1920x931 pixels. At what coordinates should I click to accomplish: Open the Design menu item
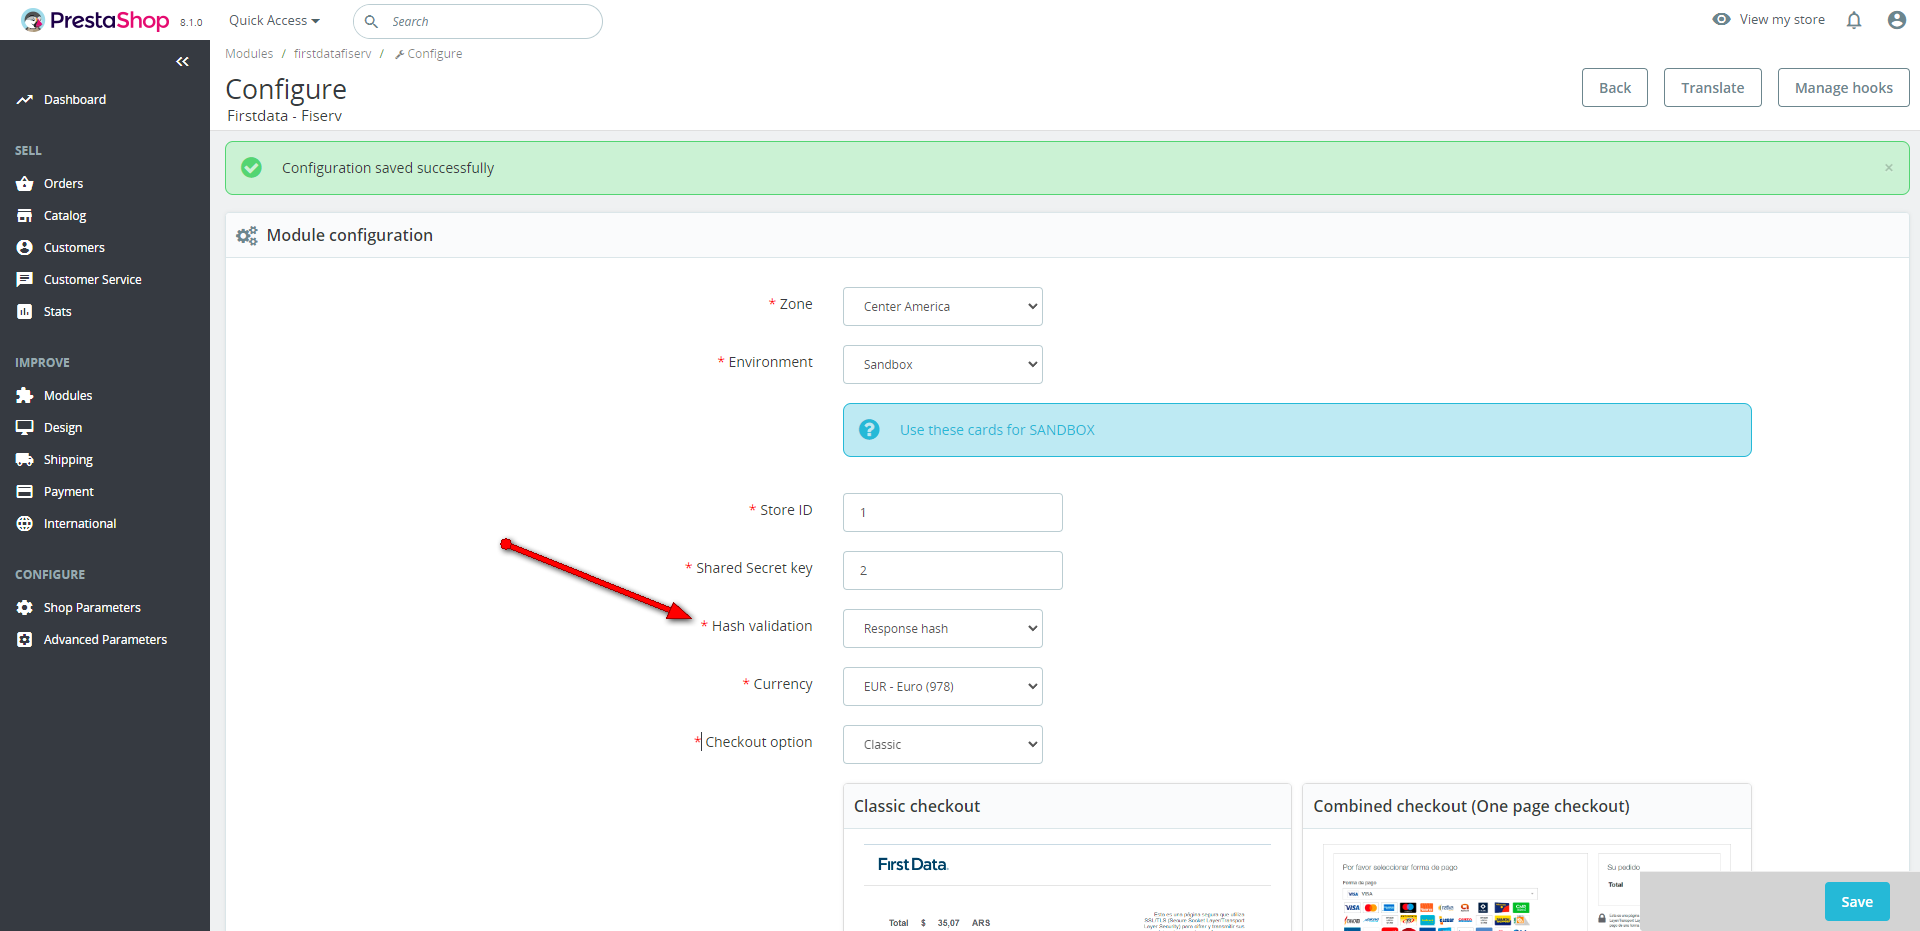pos(63,428)
